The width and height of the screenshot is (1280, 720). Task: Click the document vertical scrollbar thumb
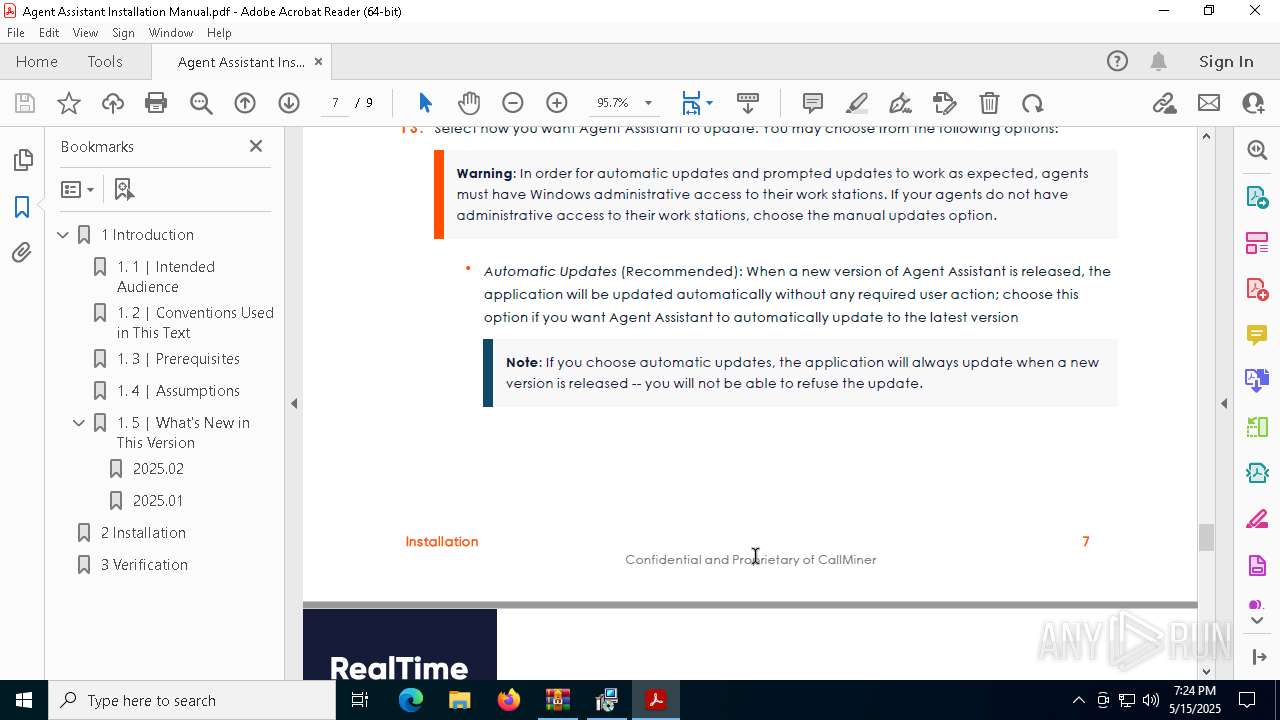(x=1206, y=537)
